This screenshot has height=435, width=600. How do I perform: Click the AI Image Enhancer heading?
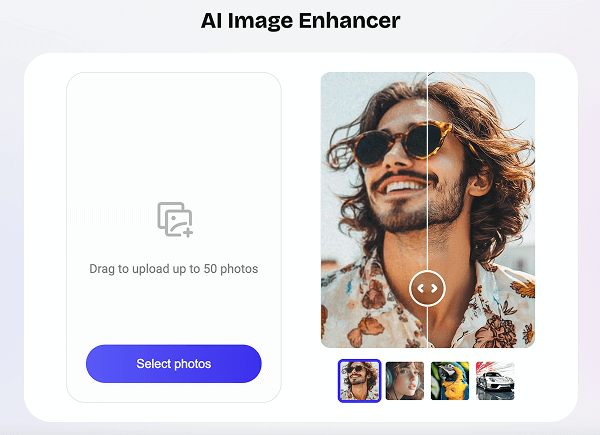pyautogui.click(x=299, y=20)
